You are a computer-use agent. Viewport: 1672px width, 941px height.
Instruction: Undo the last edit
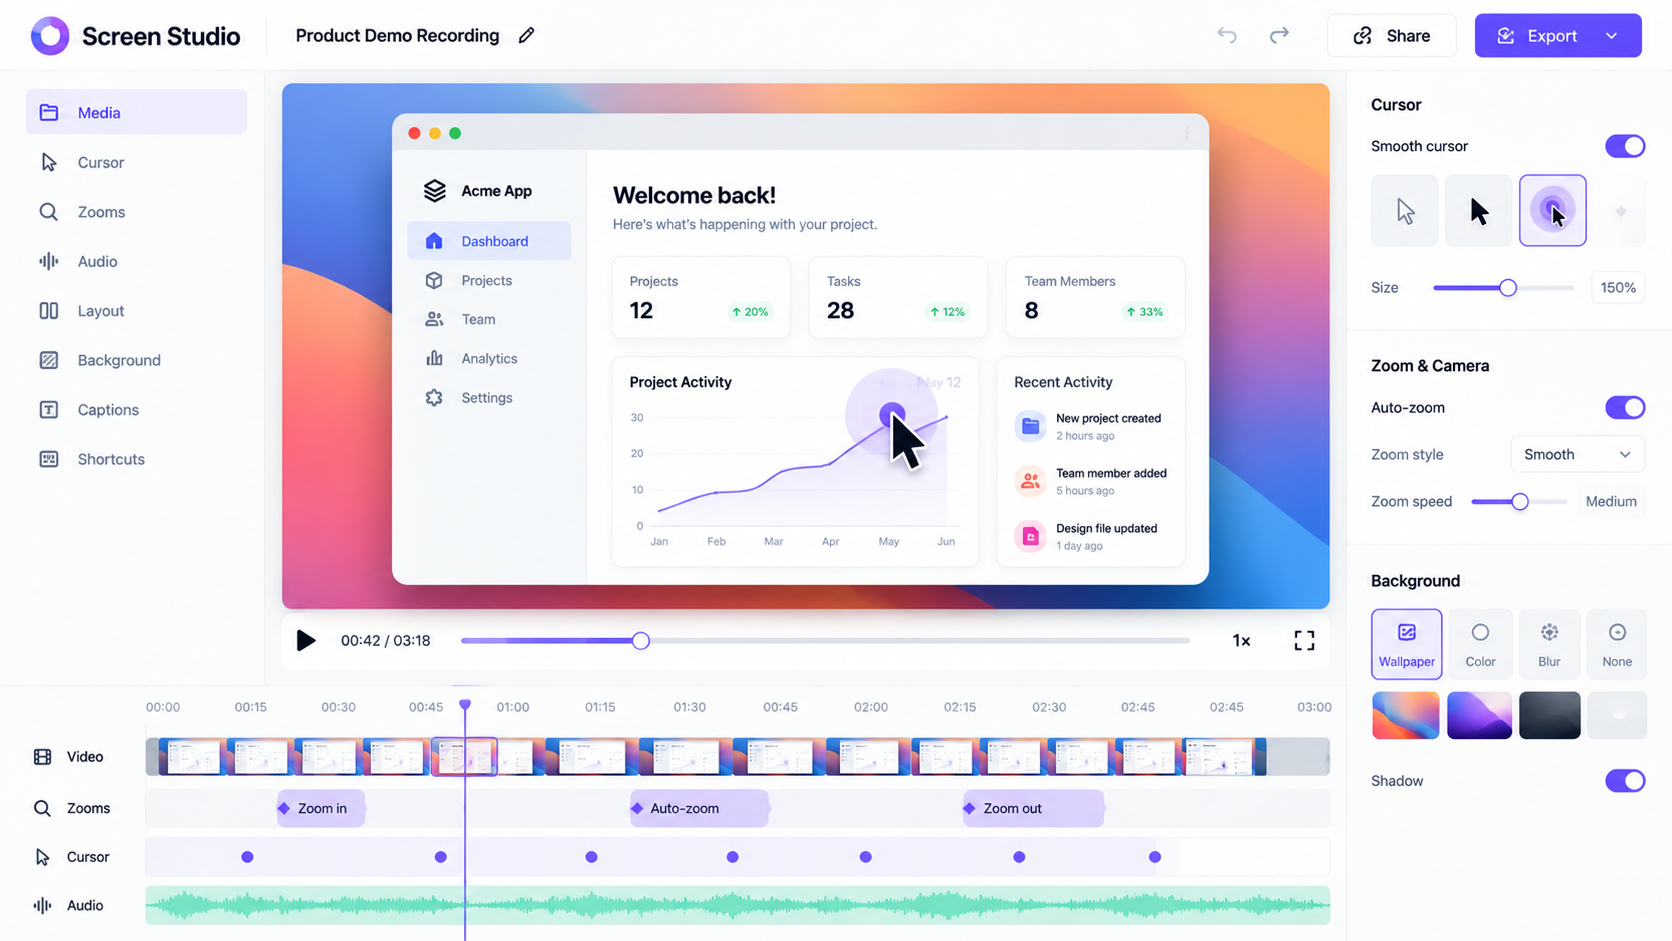click(1227, 35)
